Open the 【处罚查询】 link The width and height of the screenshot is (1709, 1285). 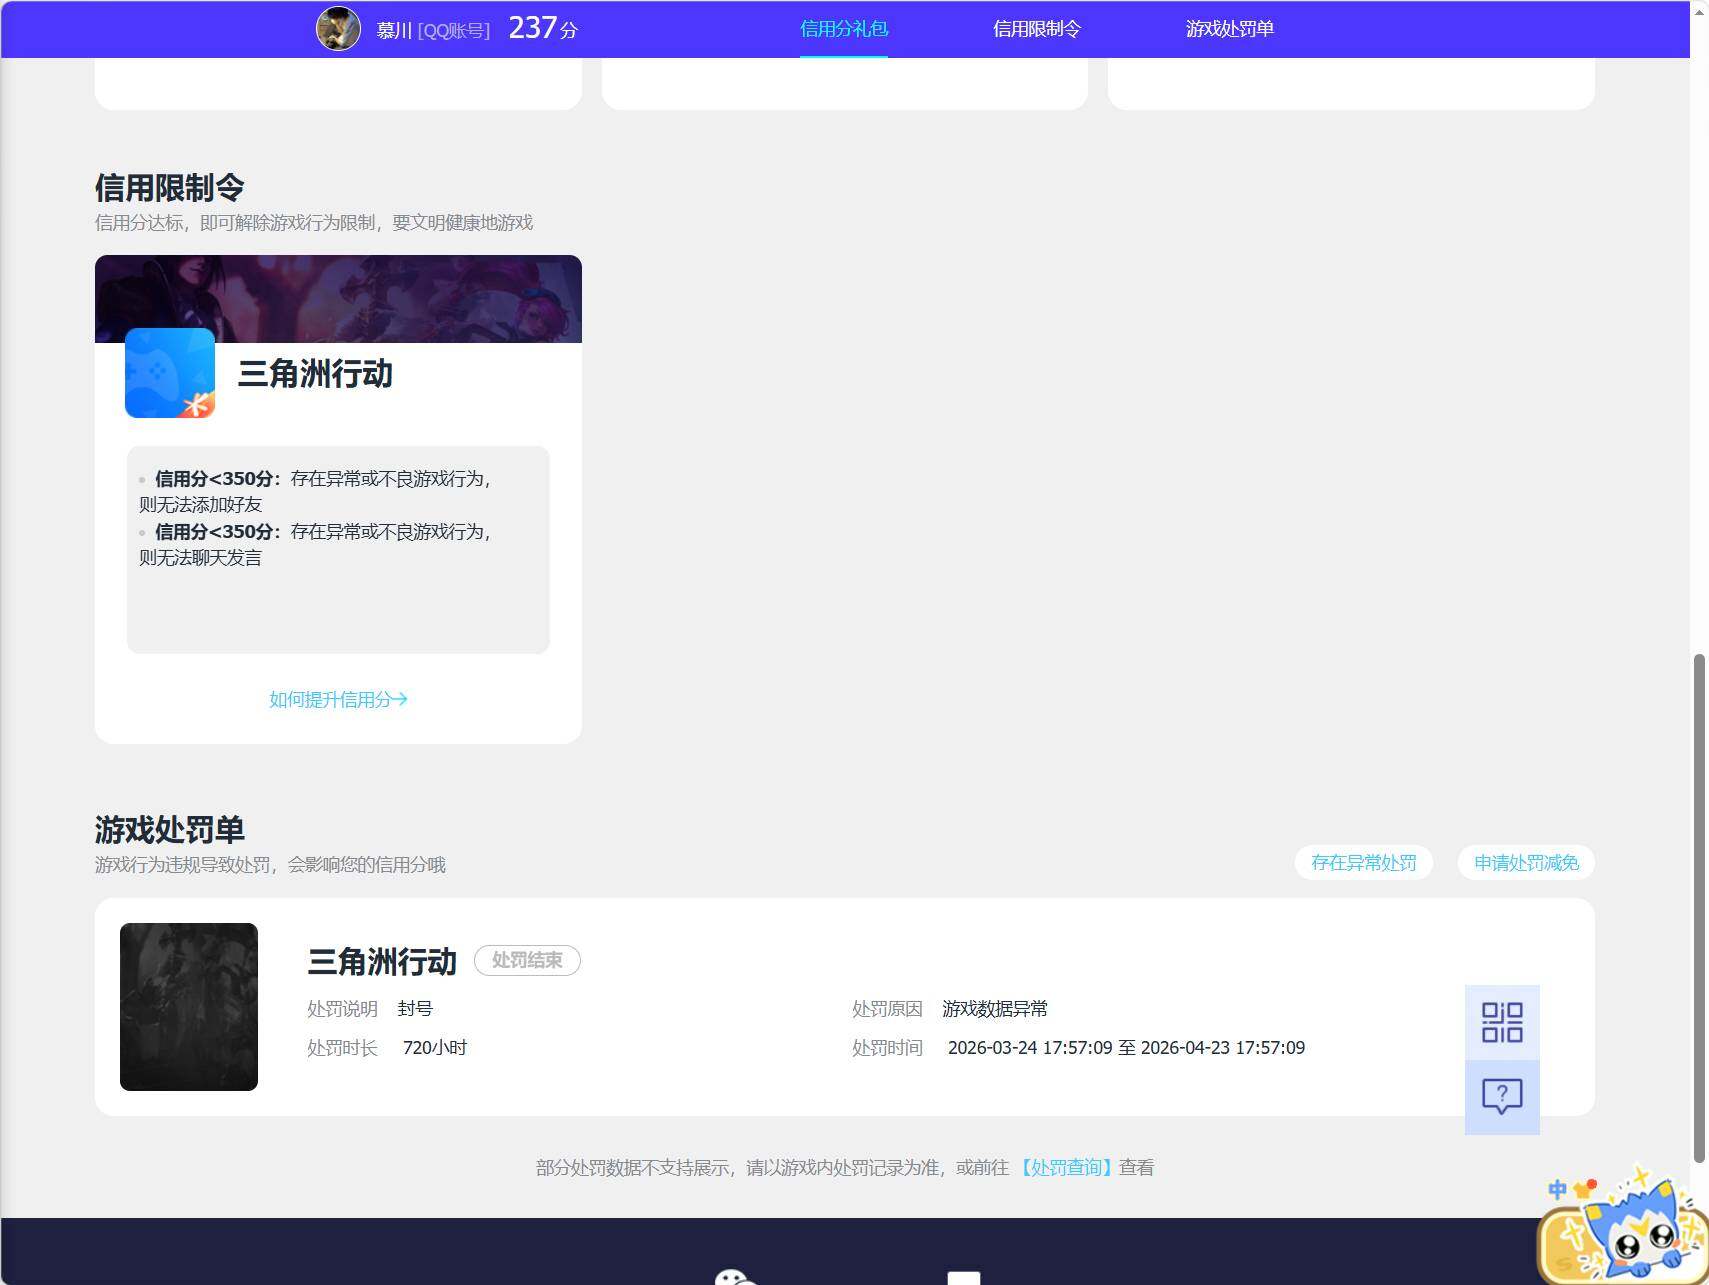click(1066, 1167)
